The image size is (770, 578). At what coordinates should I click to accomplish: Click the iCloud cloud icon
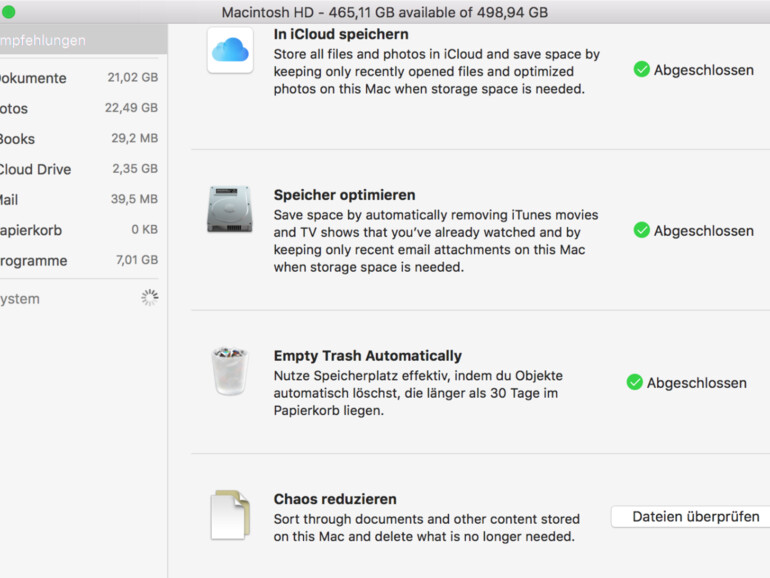(230, 50)
